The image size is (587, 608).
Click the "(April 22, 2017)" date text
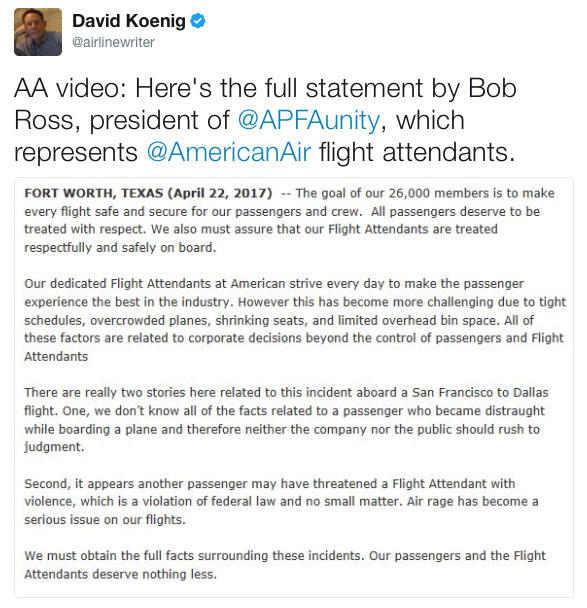coord(220,193)
